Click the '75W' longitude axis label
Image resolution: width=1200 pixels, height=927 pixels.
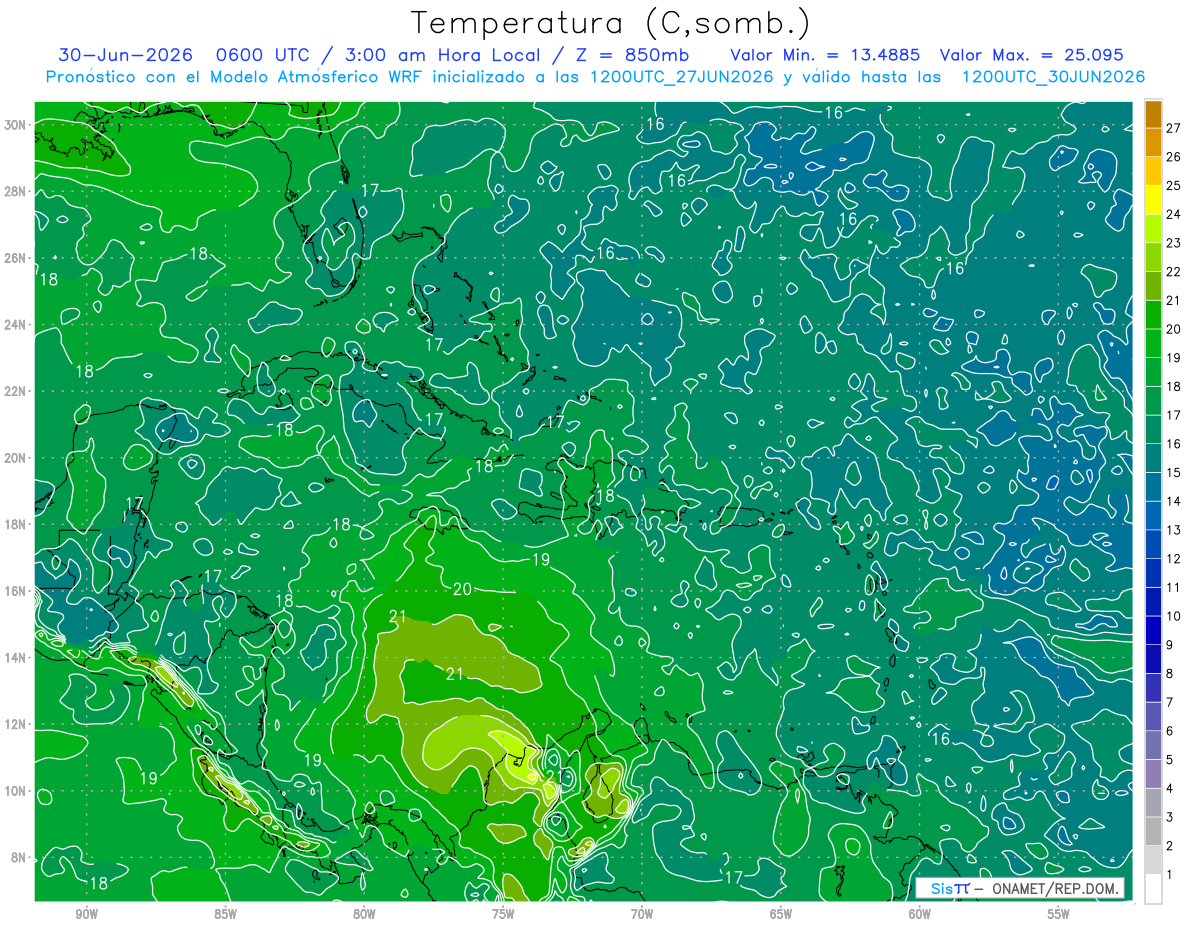(x=503, y=914)
